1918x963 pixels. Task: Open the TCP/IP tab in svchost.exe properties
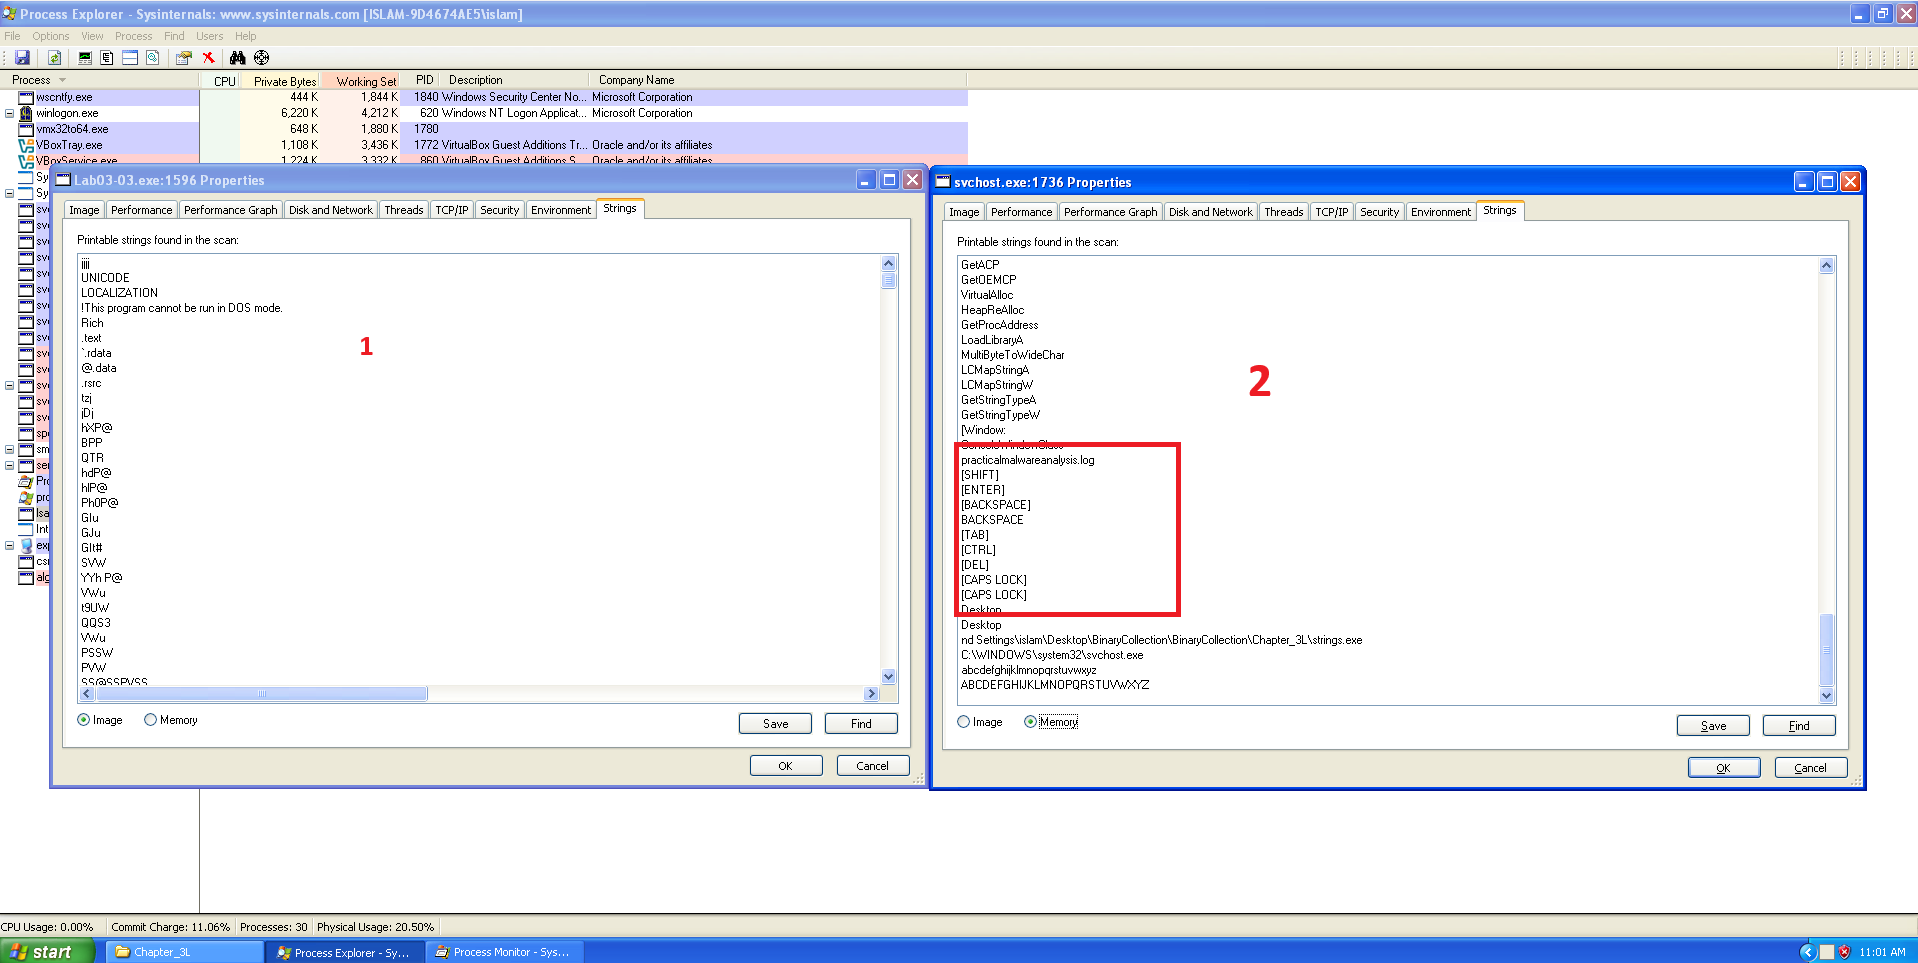[x=1331, y=212]
